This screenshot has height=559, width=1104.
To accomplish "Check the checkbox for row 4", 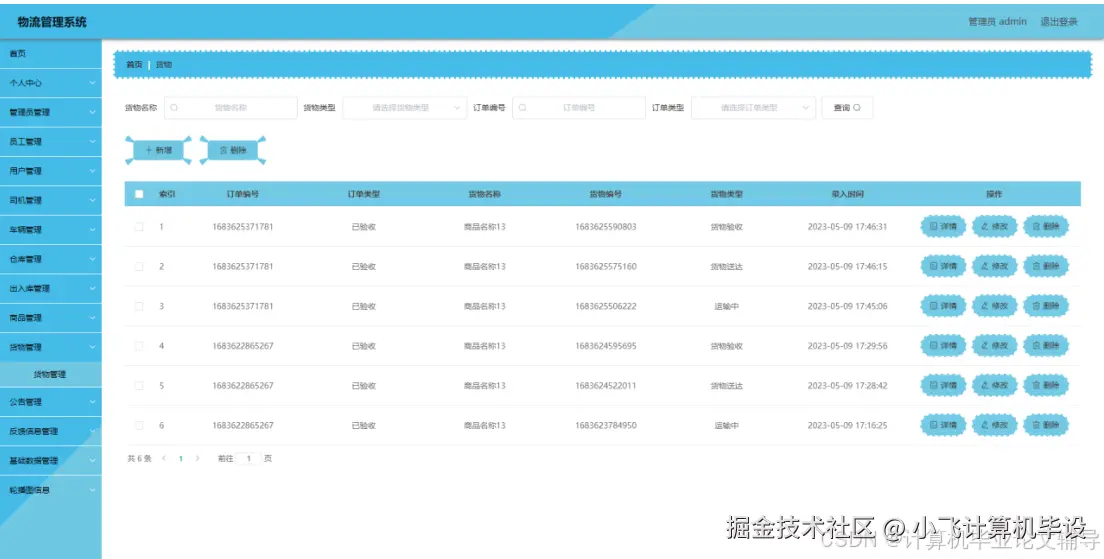I will (139, 346).
